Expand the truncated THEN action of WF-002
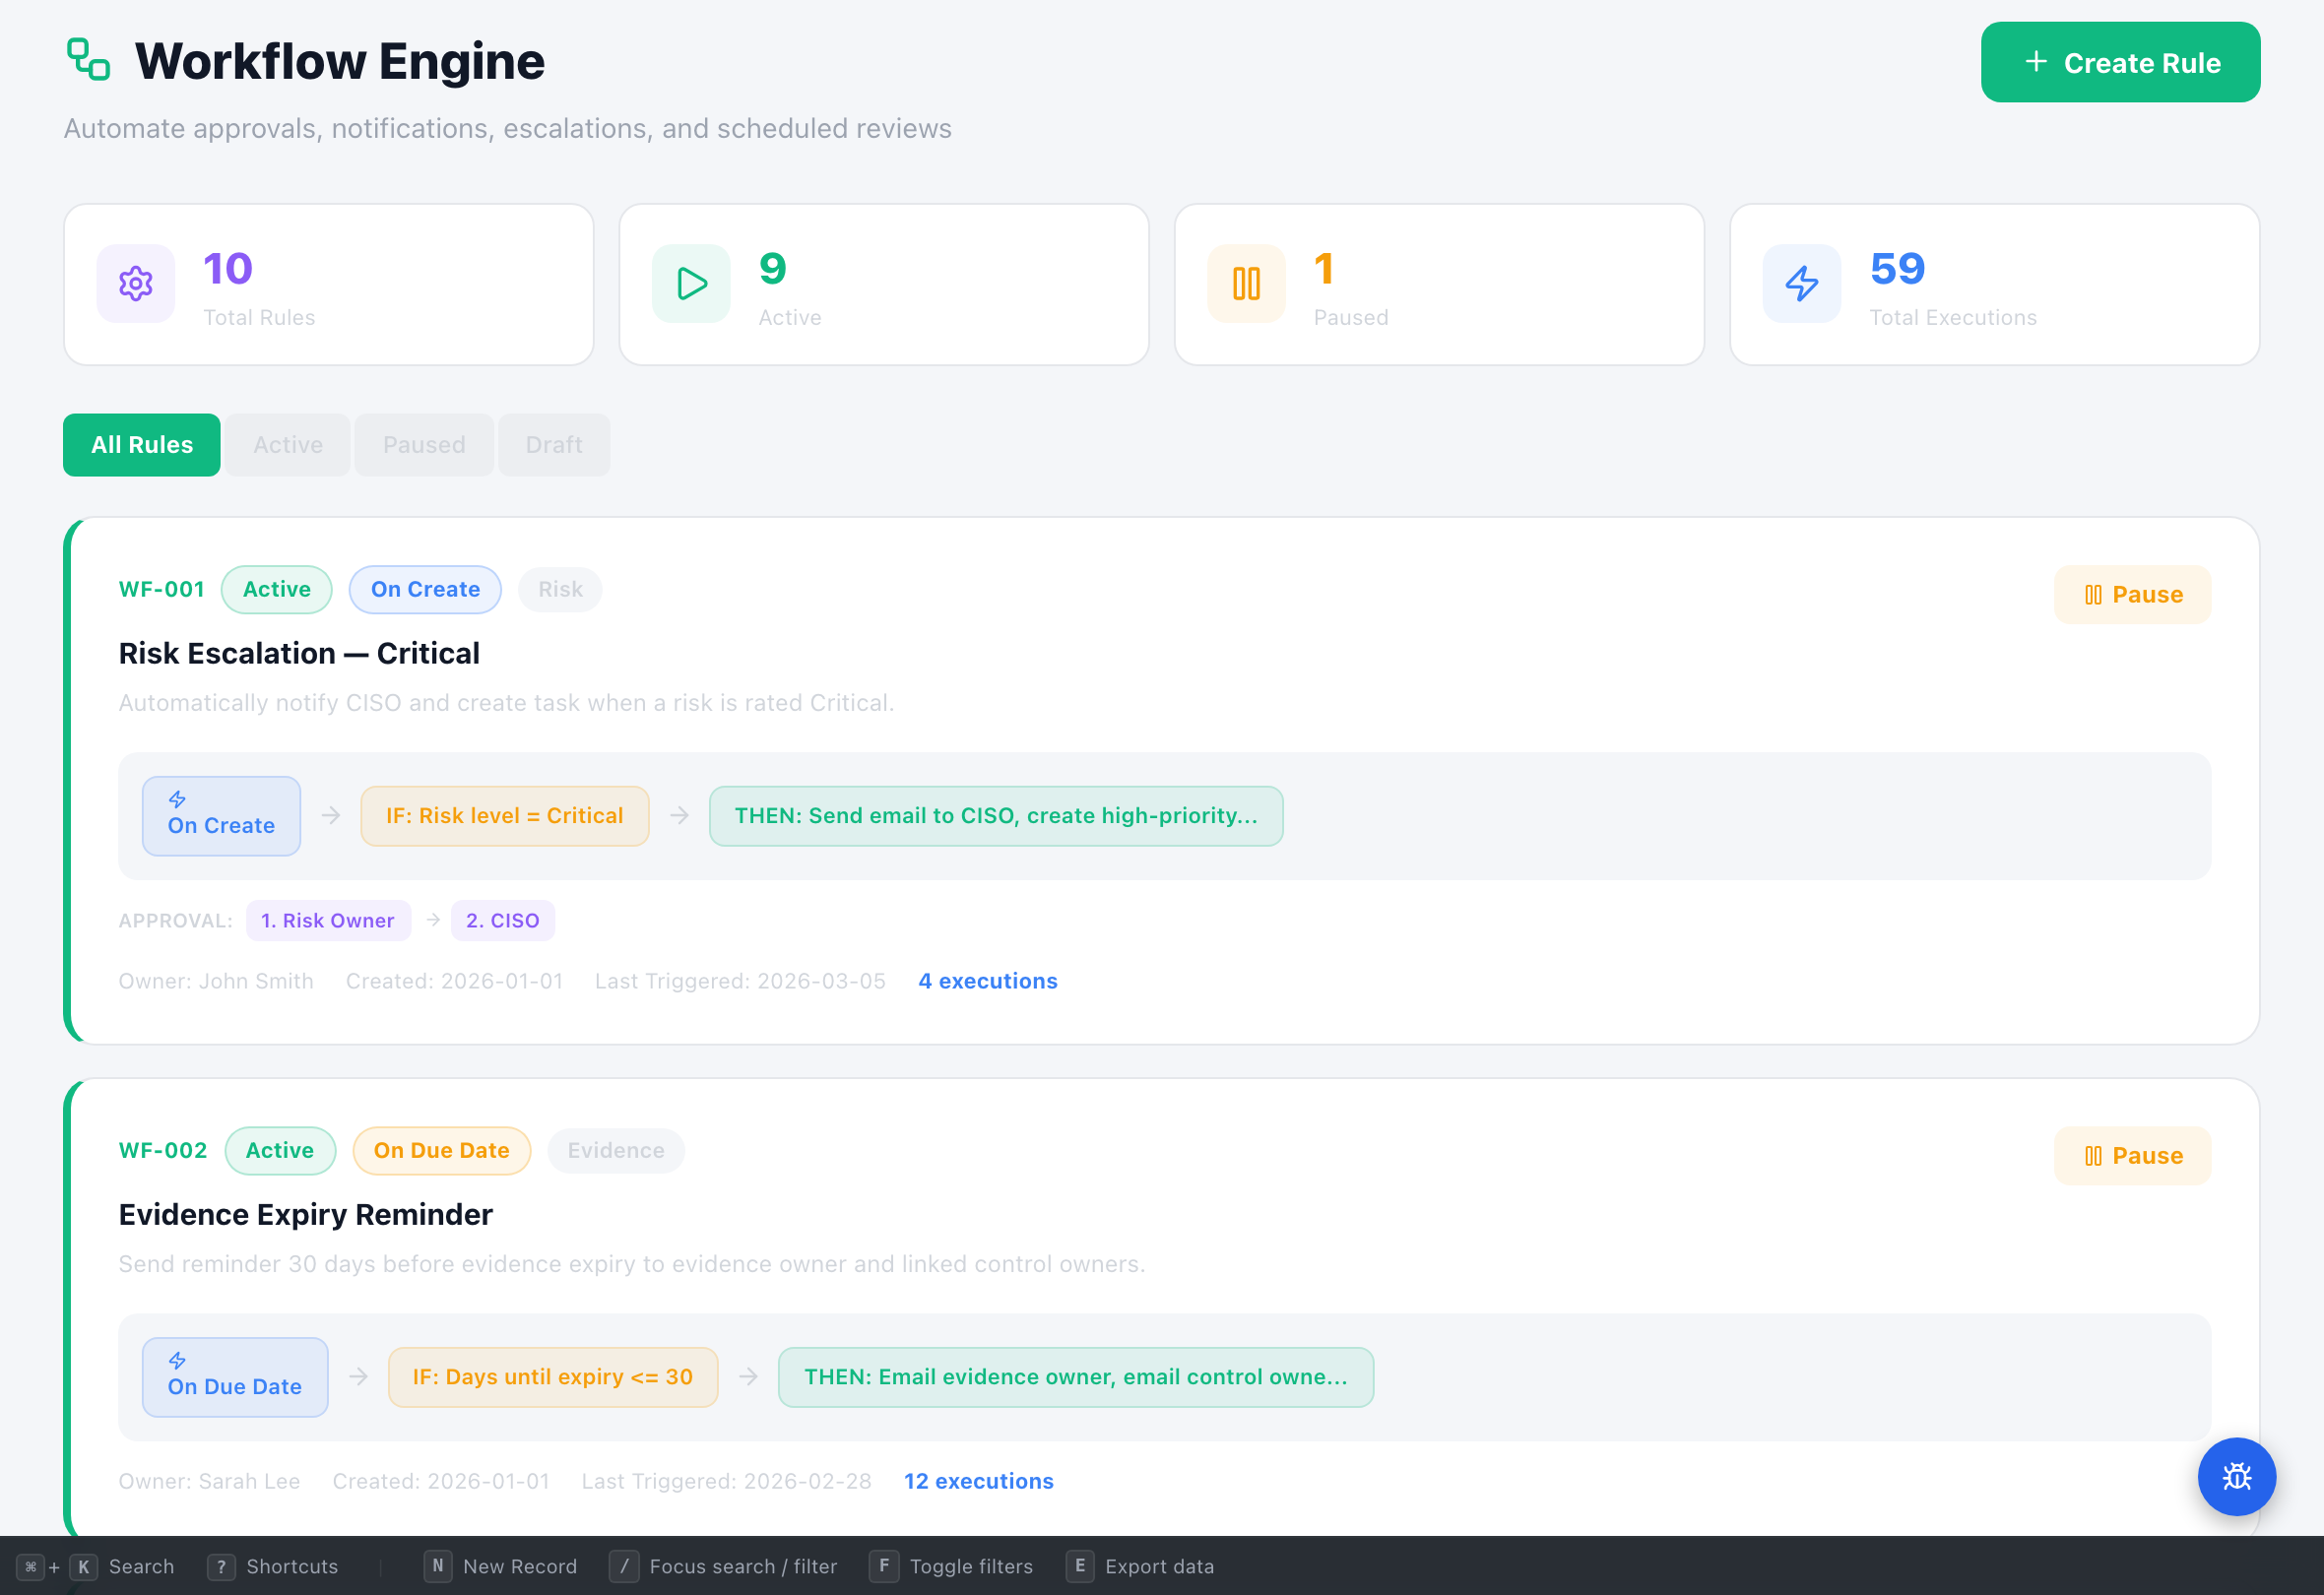Viewport: 2324px width, 1595px height. (x=1075, y=1377)
